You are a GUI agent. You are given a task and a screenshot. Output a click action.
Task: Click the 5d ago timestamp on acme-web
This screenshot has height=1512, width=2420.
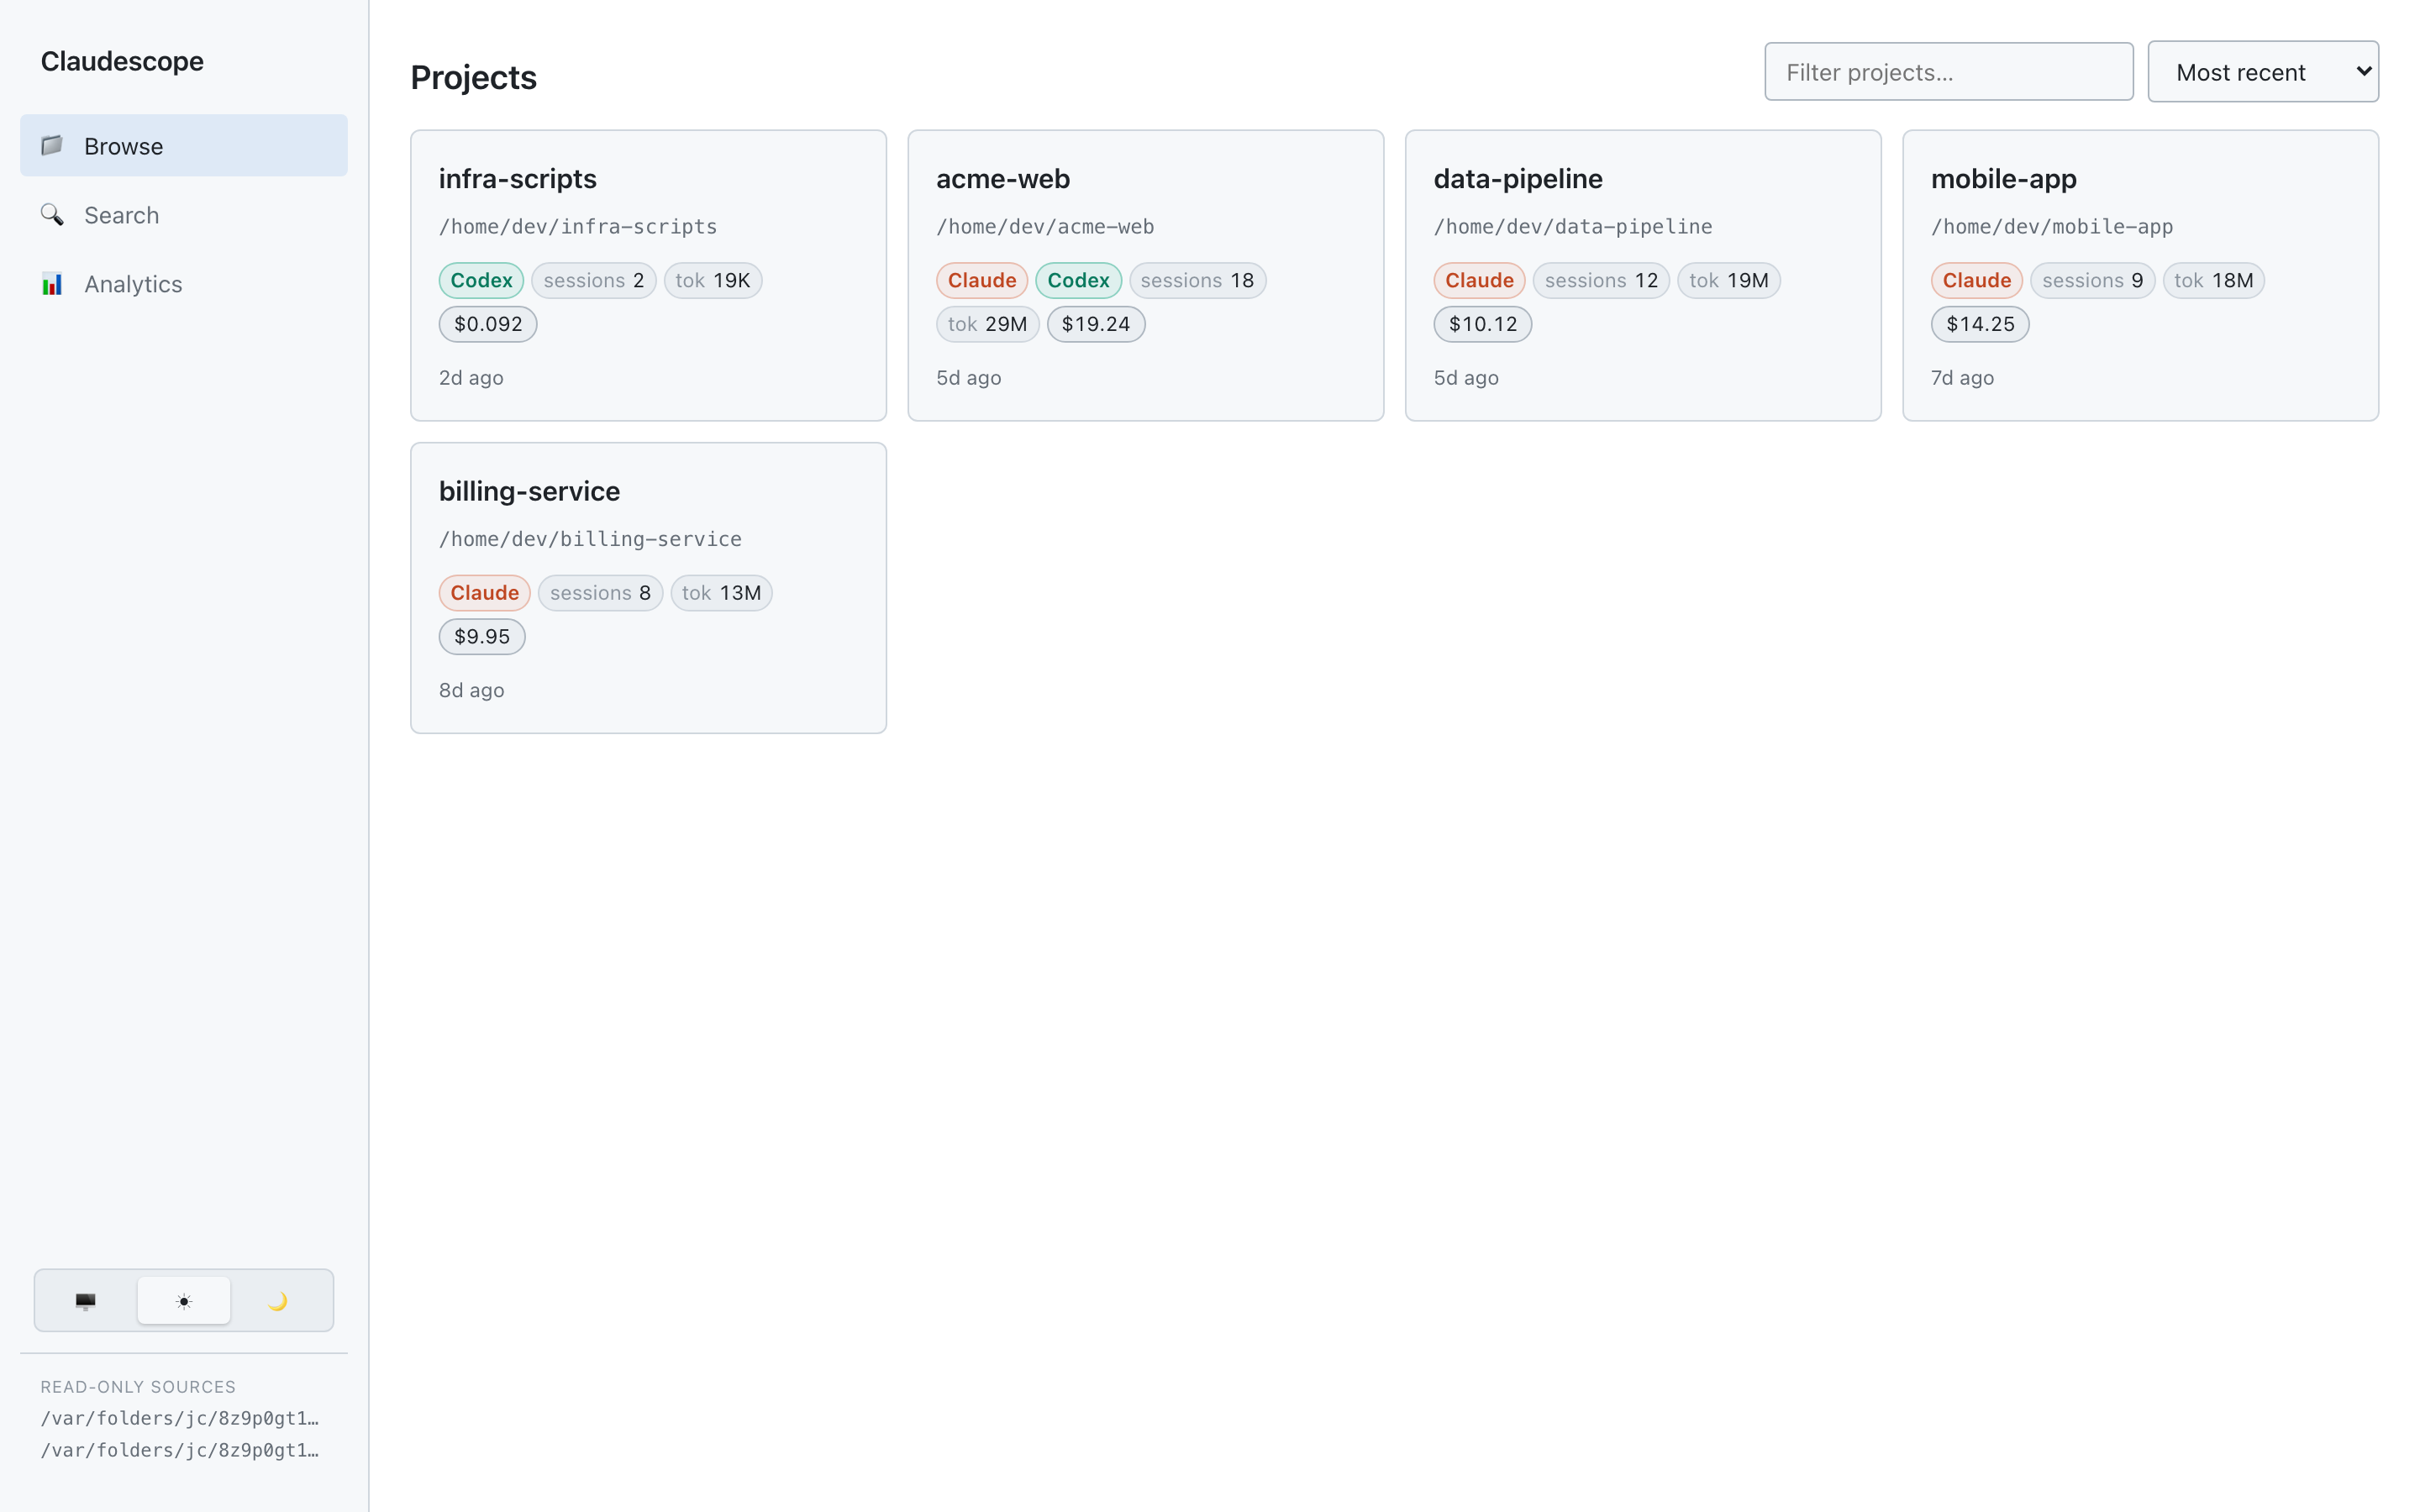[968, 378]
